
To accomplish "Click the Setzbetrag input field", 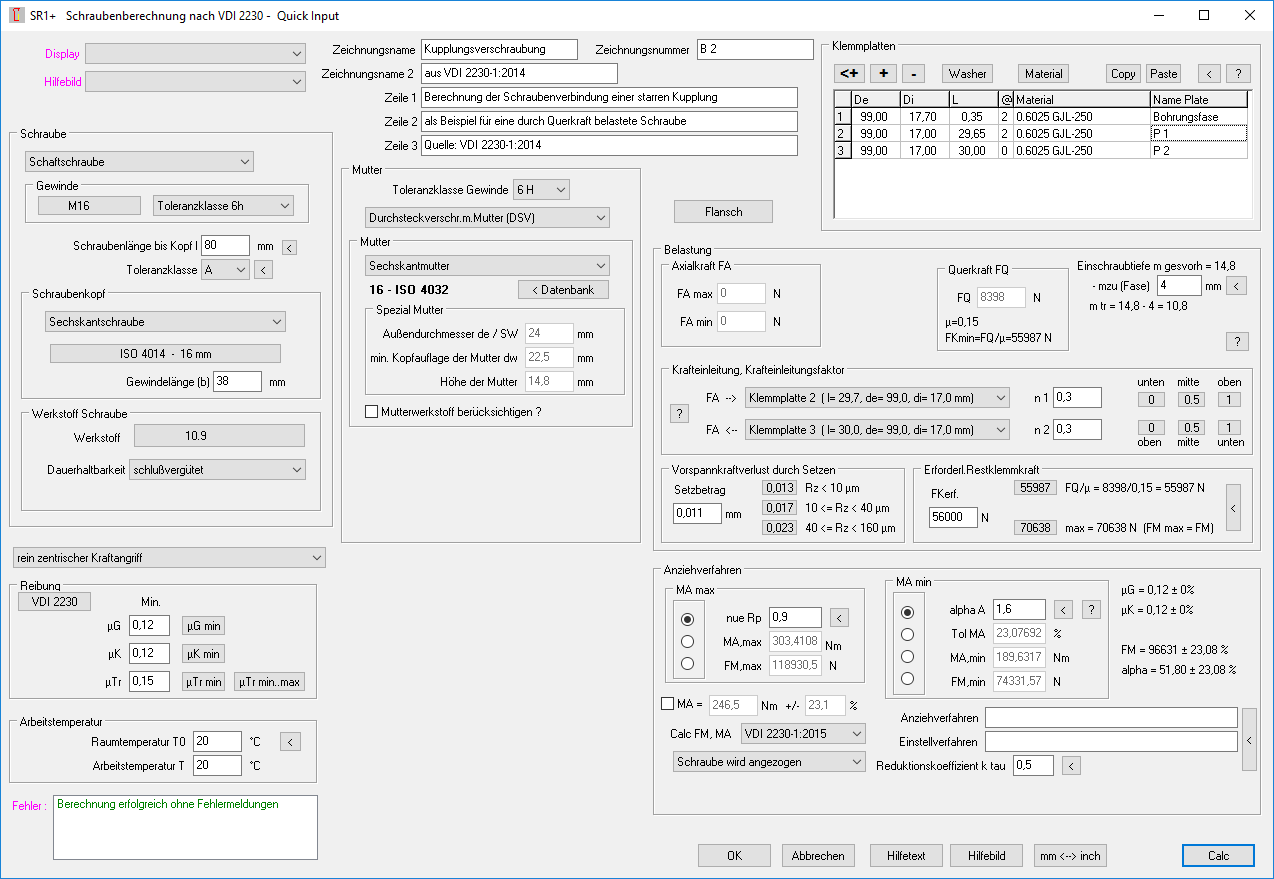I will [697, 513].
